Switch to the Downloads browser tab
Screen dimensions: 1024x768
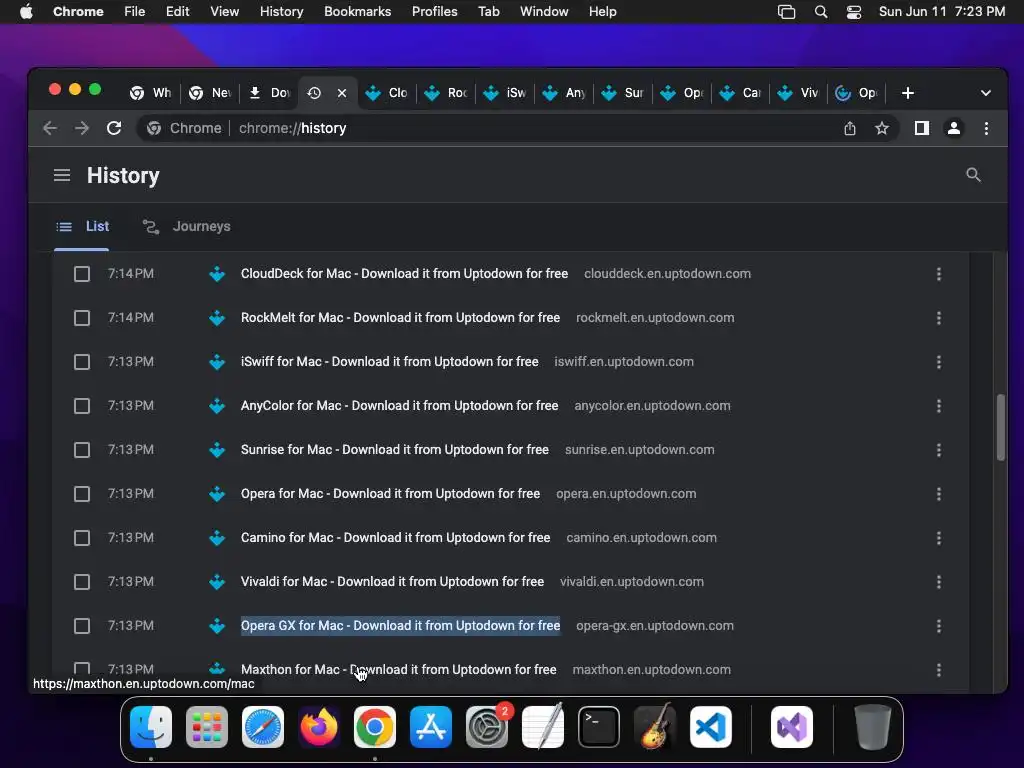point(270,93)
